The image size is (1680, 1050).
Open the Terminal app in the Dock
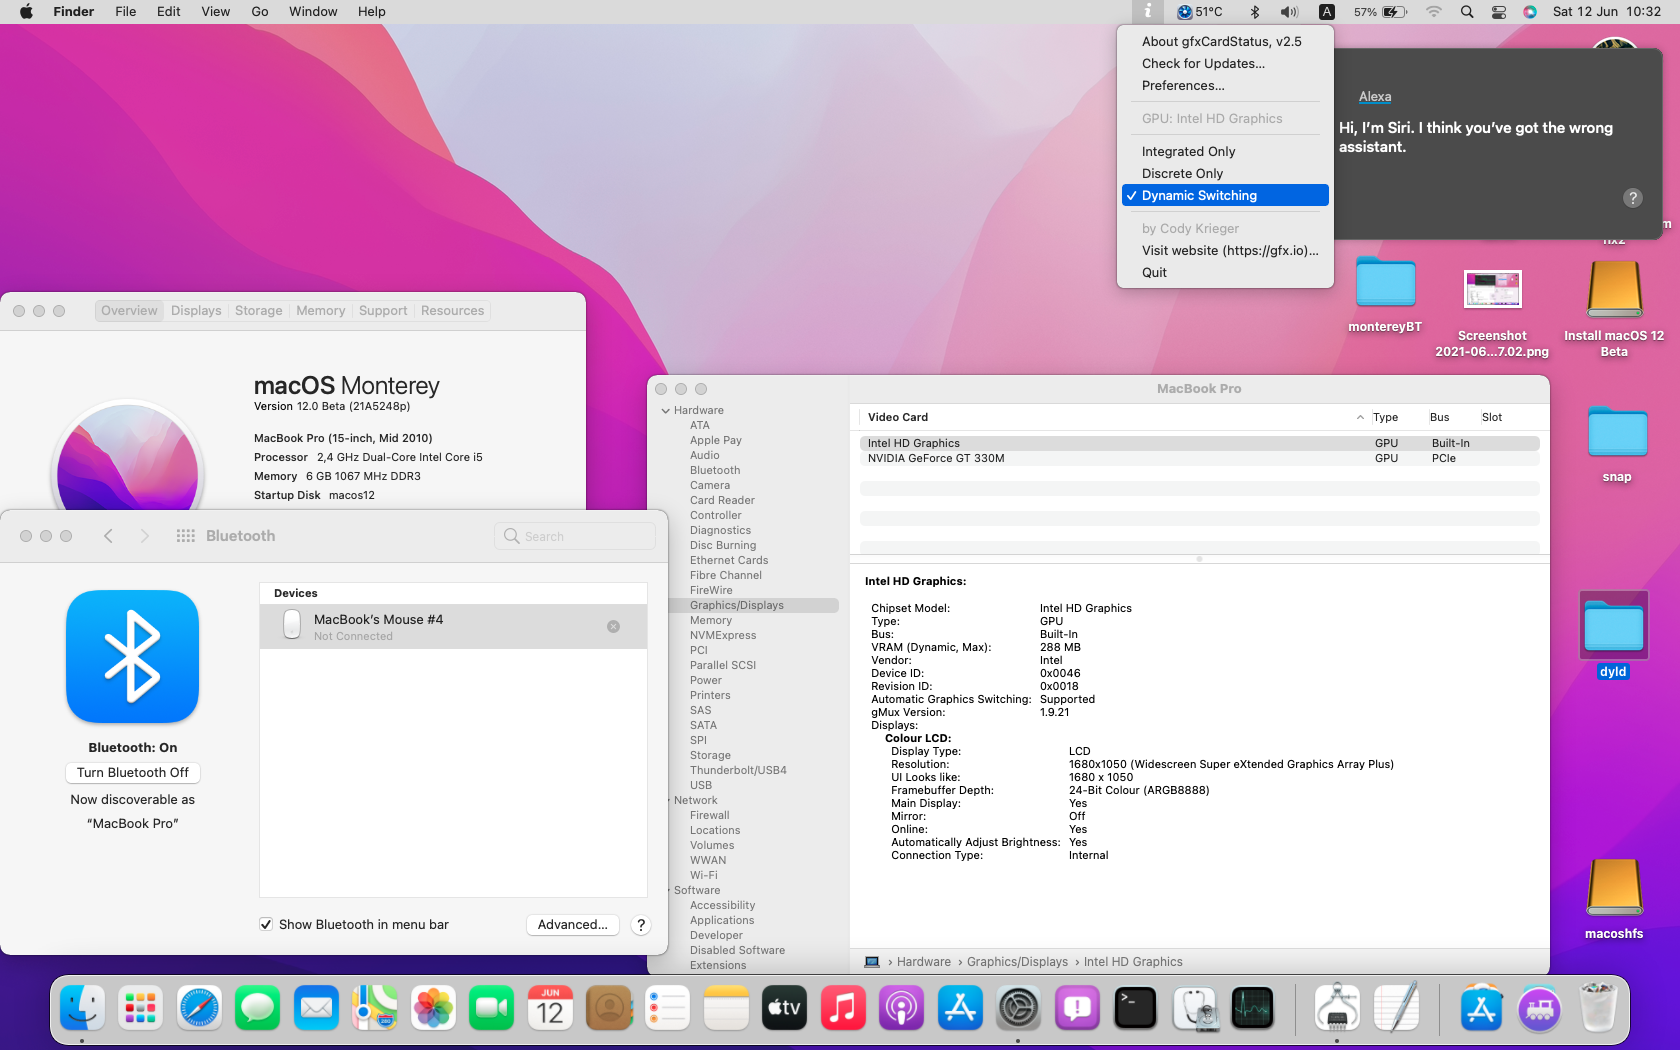1136,1008
